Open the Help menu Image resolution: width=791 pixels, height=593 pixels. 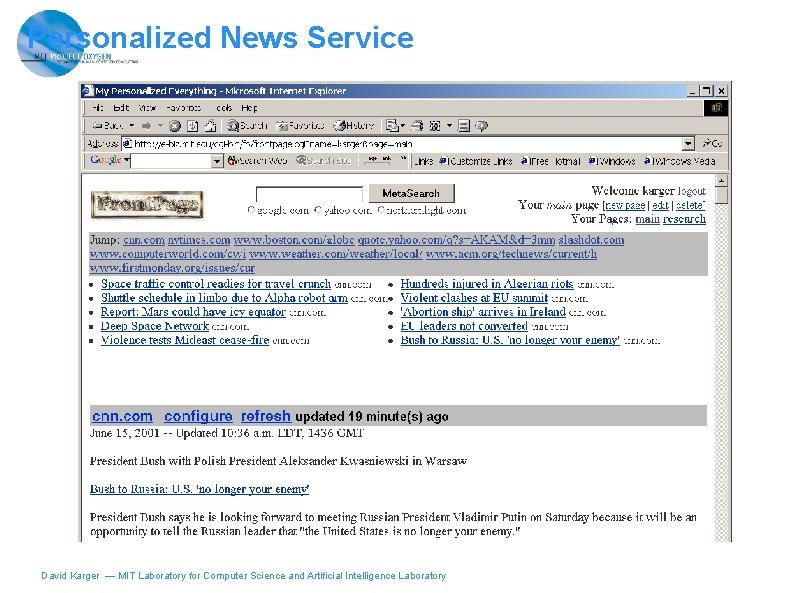coord(249,107)
